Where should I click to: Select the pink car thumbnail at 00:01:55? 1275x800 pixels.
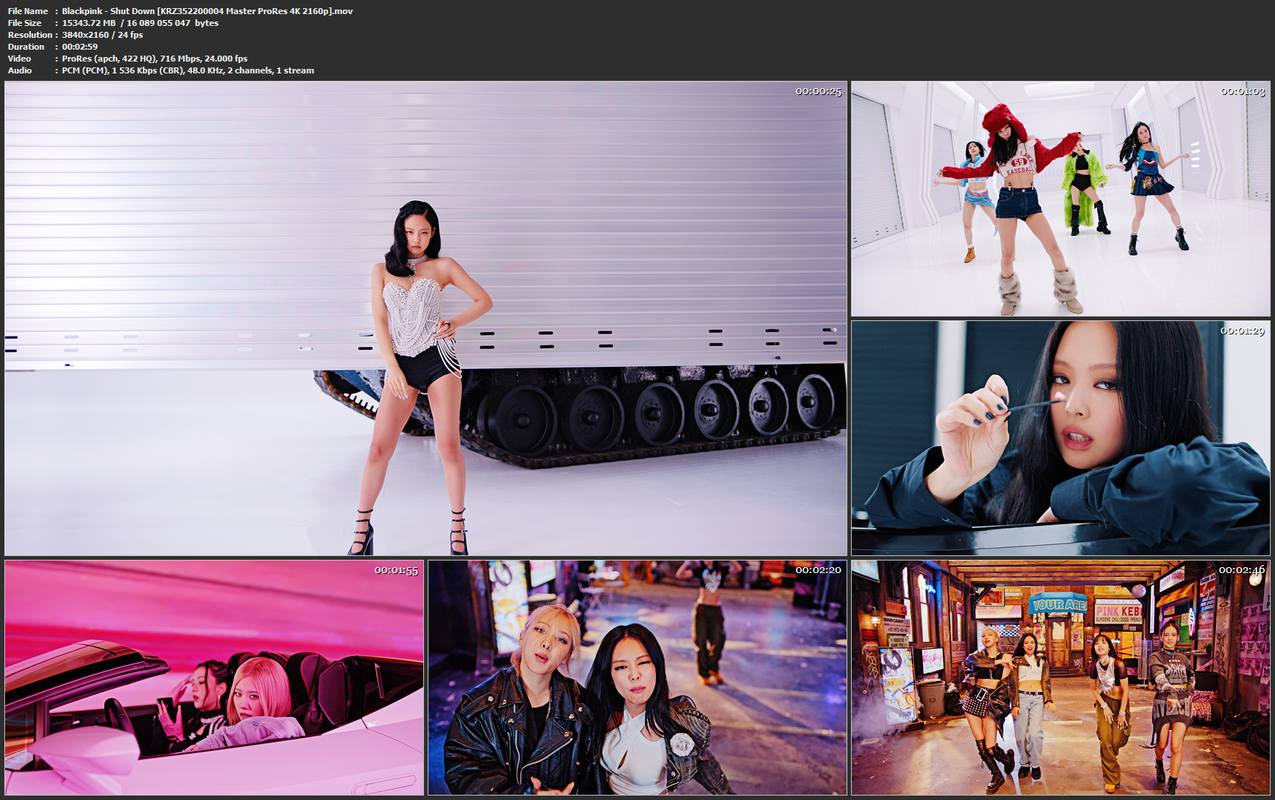(214, 677)
